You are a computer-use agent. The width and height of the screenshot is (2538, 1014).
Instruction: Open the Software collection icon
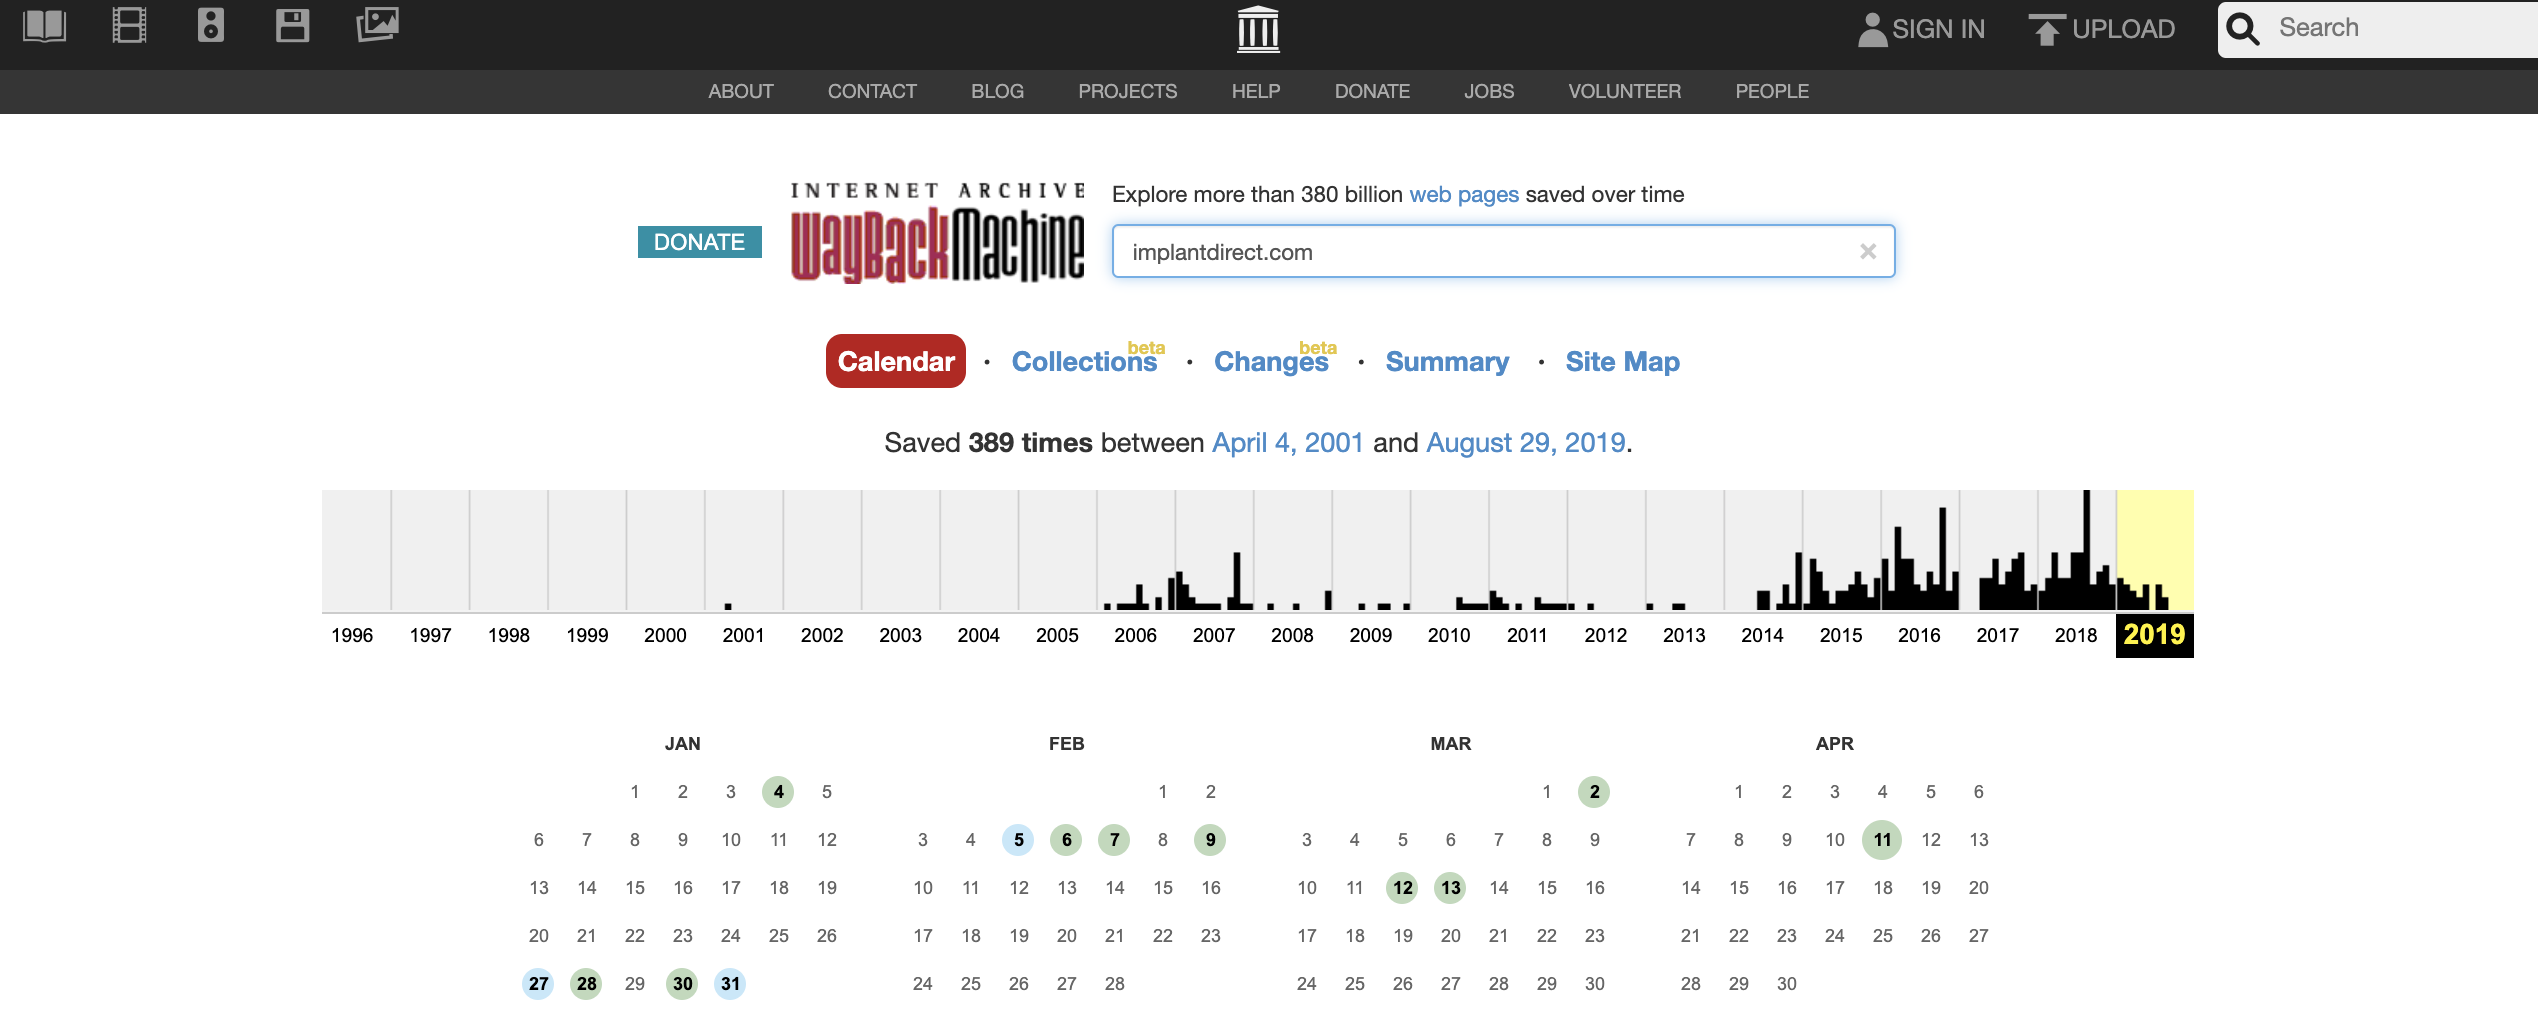pos(292,27)
